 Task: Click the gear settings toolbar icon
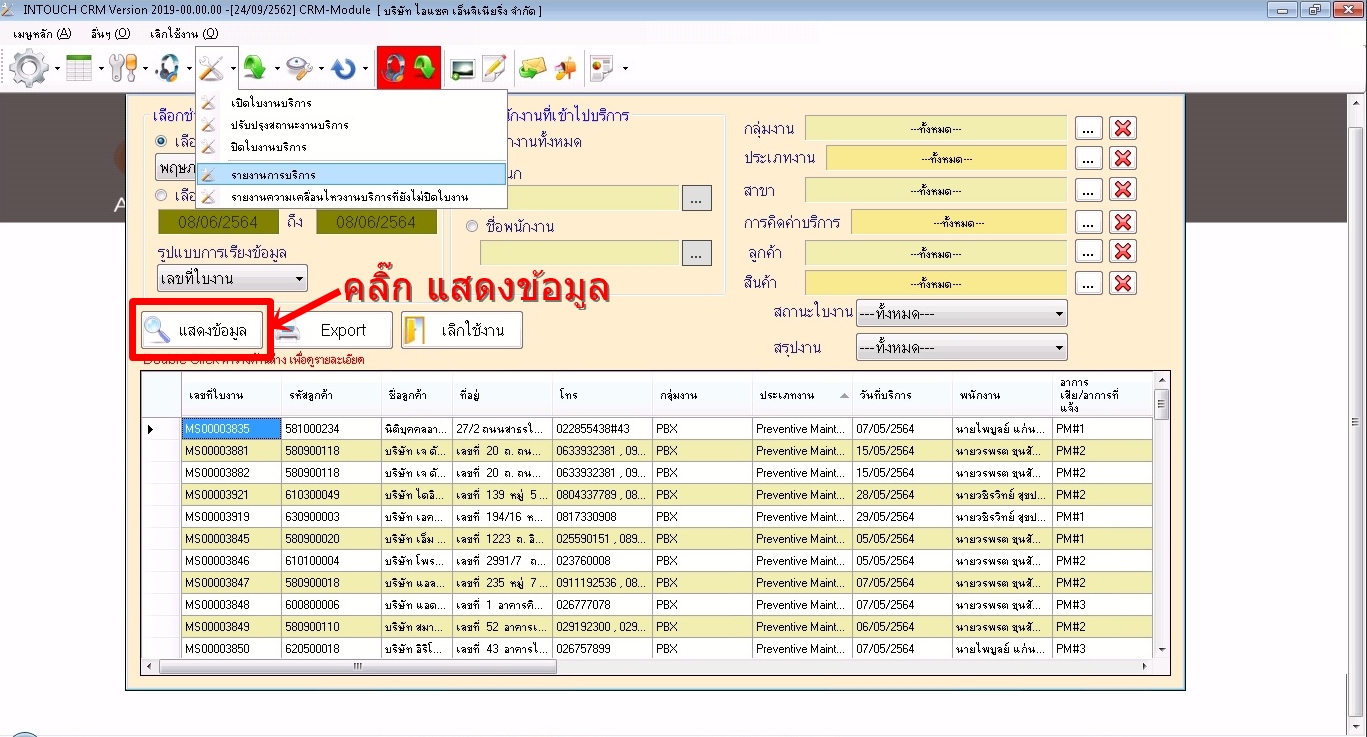click(x=28, y=68)
